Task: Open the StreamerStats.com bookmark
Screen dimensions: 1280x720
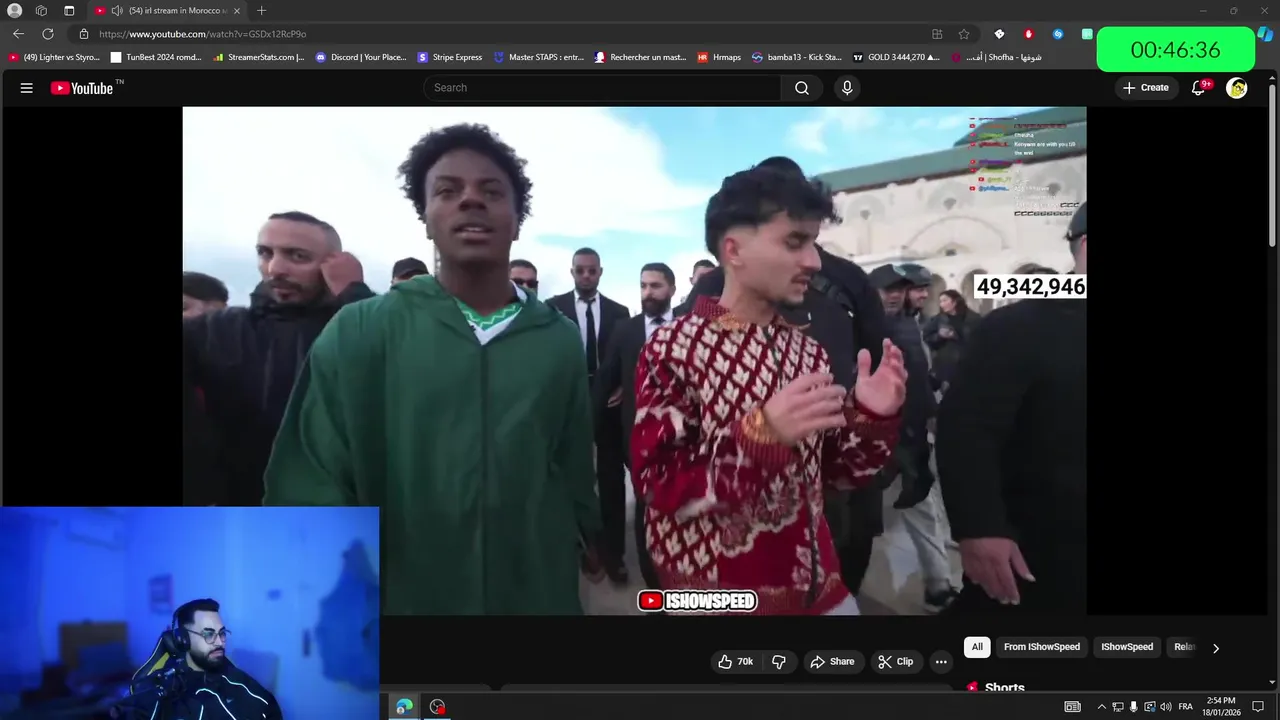Action: point(258,57)
